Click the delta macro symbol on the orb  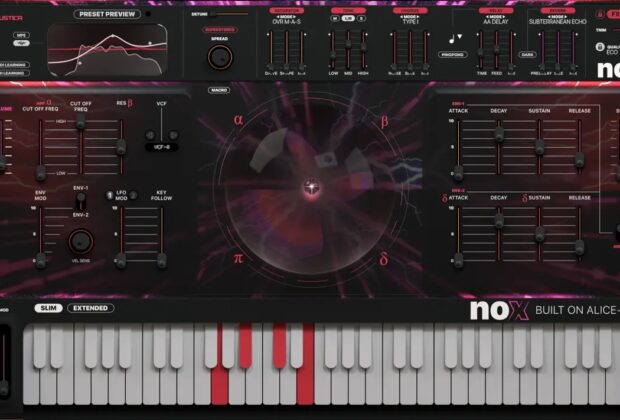[383, 259]
